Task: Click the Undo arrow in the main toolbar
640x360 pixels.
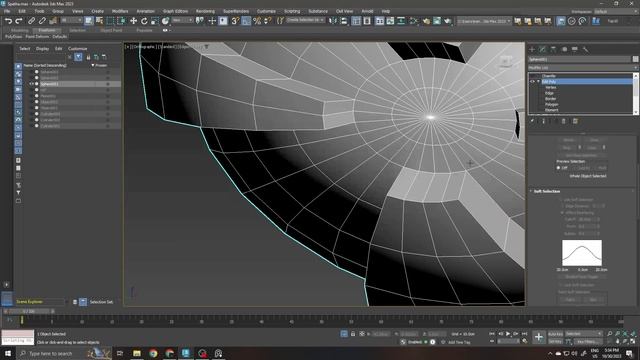Action: pos(8,21)
